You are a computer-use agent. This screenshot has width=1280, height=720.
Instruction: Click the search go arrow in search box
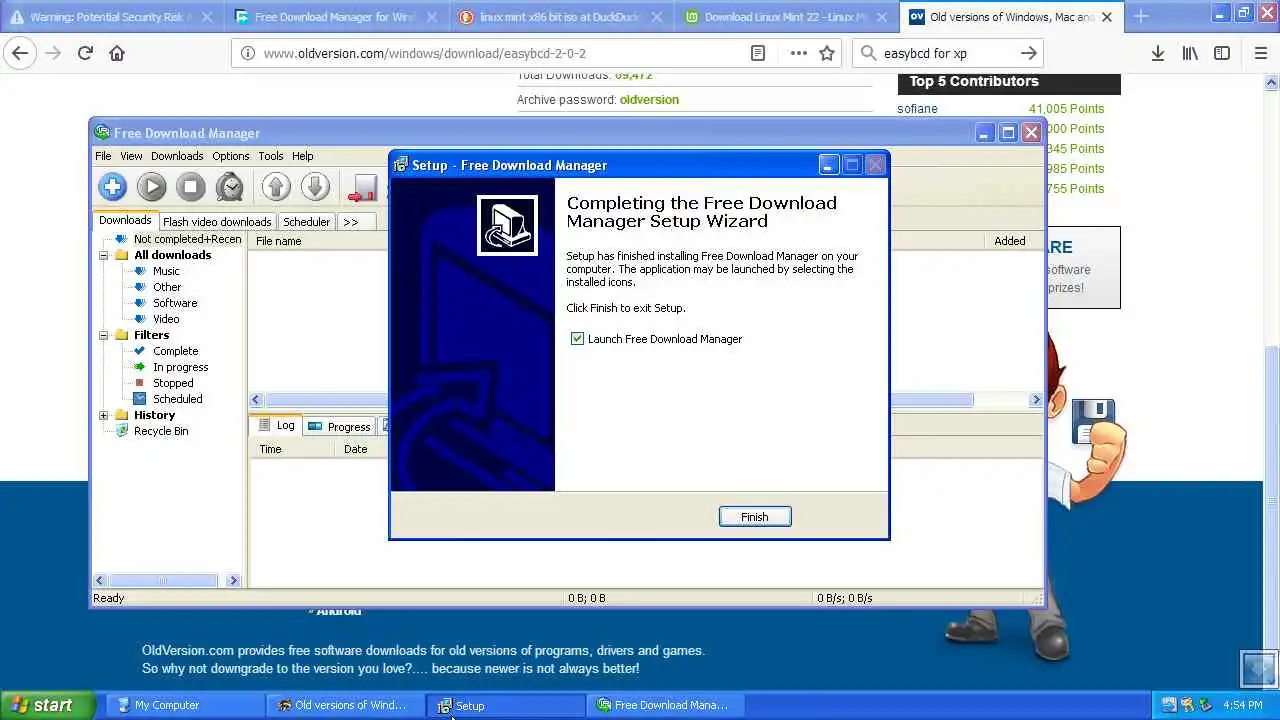click(x=1028, y=53)
